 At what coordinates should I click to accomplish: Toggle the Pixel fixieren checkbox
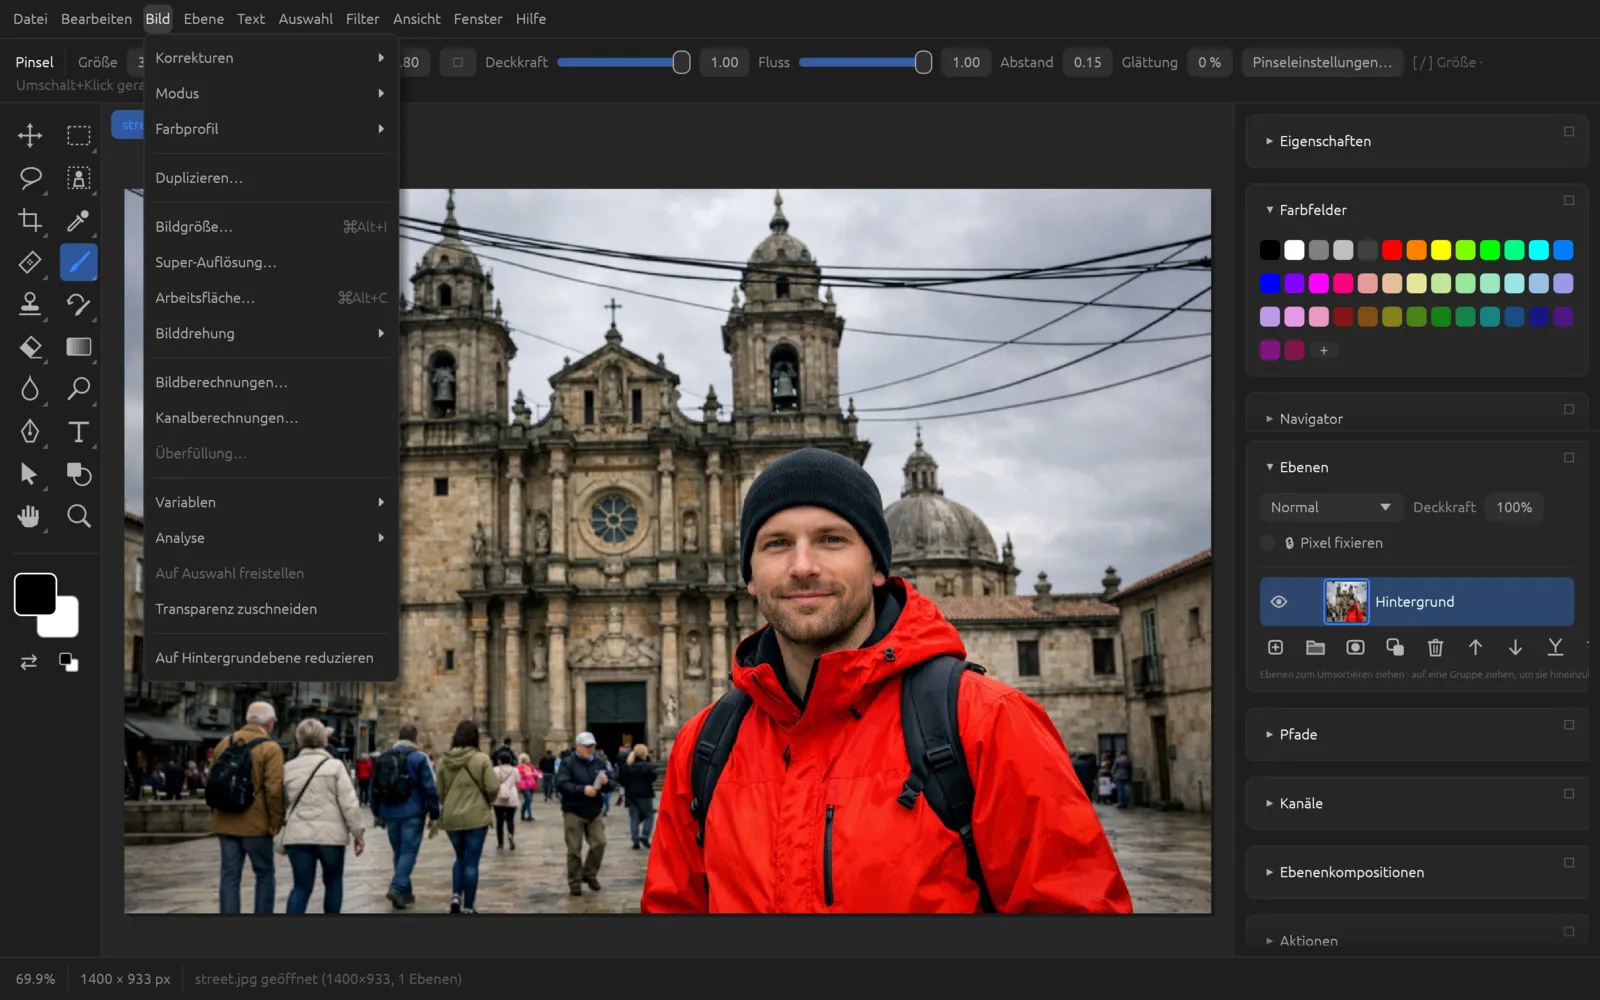[1268, 543]
